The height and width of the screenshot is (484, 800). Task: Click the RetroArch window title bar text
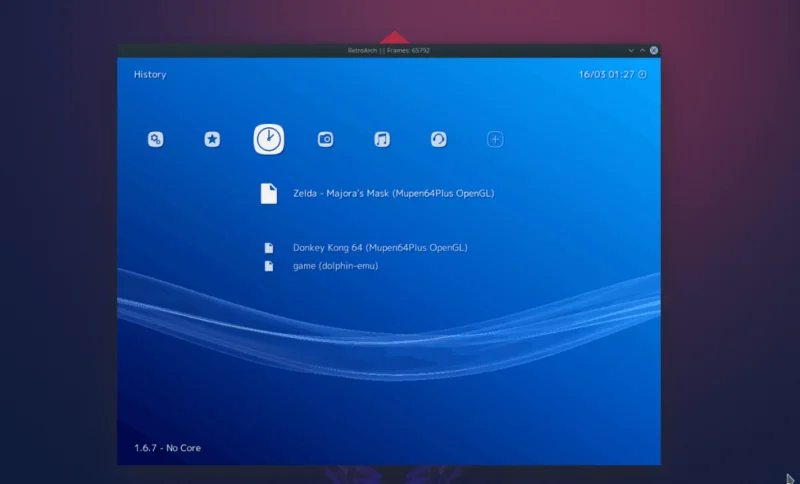[x=389, y=50]
